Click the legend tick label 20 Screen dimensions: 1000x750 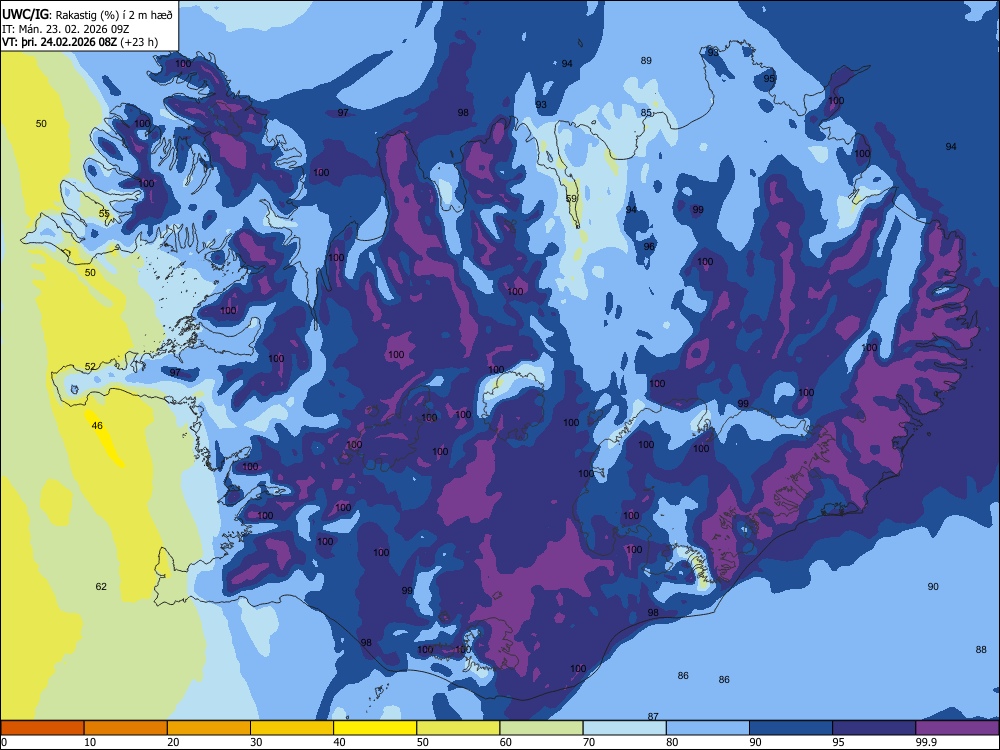[173, 742]
